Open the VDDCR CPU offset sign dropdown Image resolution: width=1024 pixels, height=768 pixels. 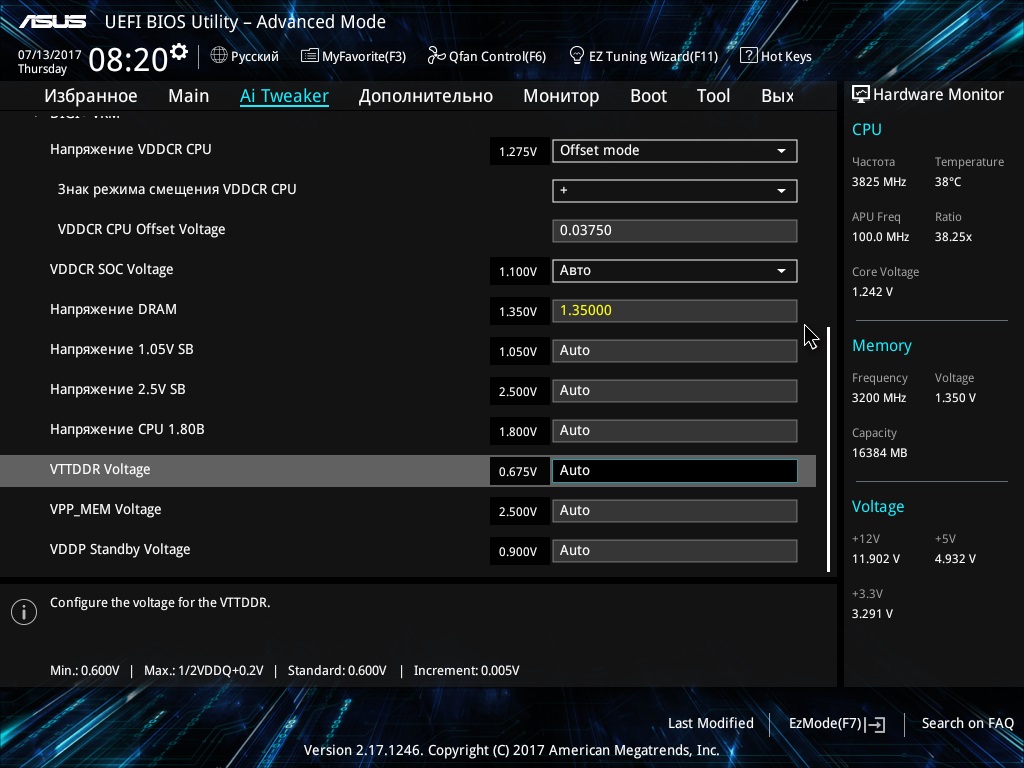click(675, 191)
